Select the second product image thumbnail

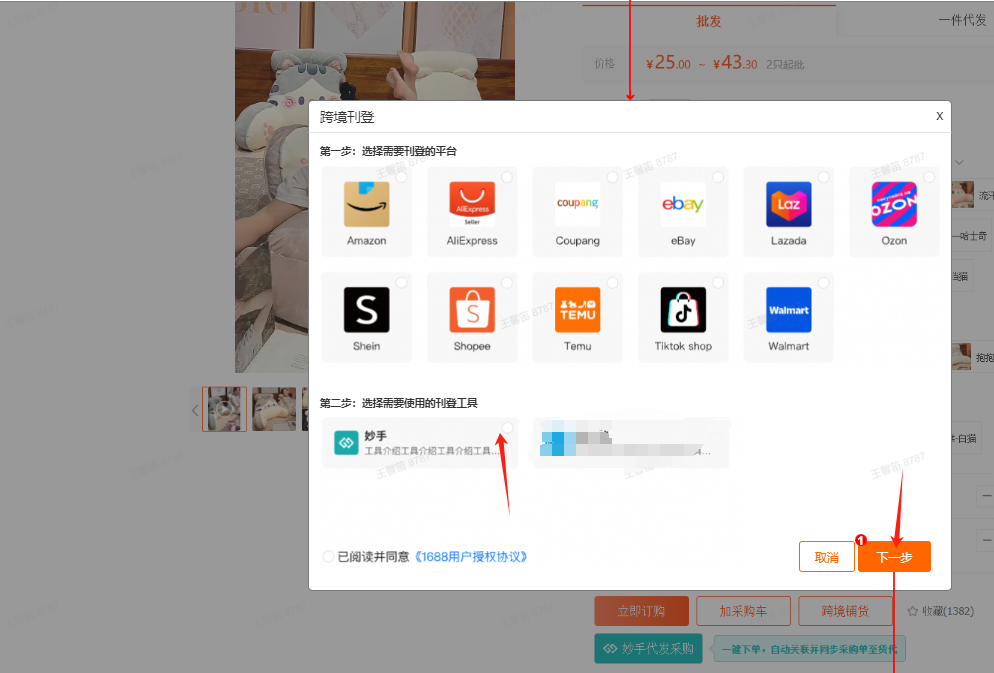274,409
